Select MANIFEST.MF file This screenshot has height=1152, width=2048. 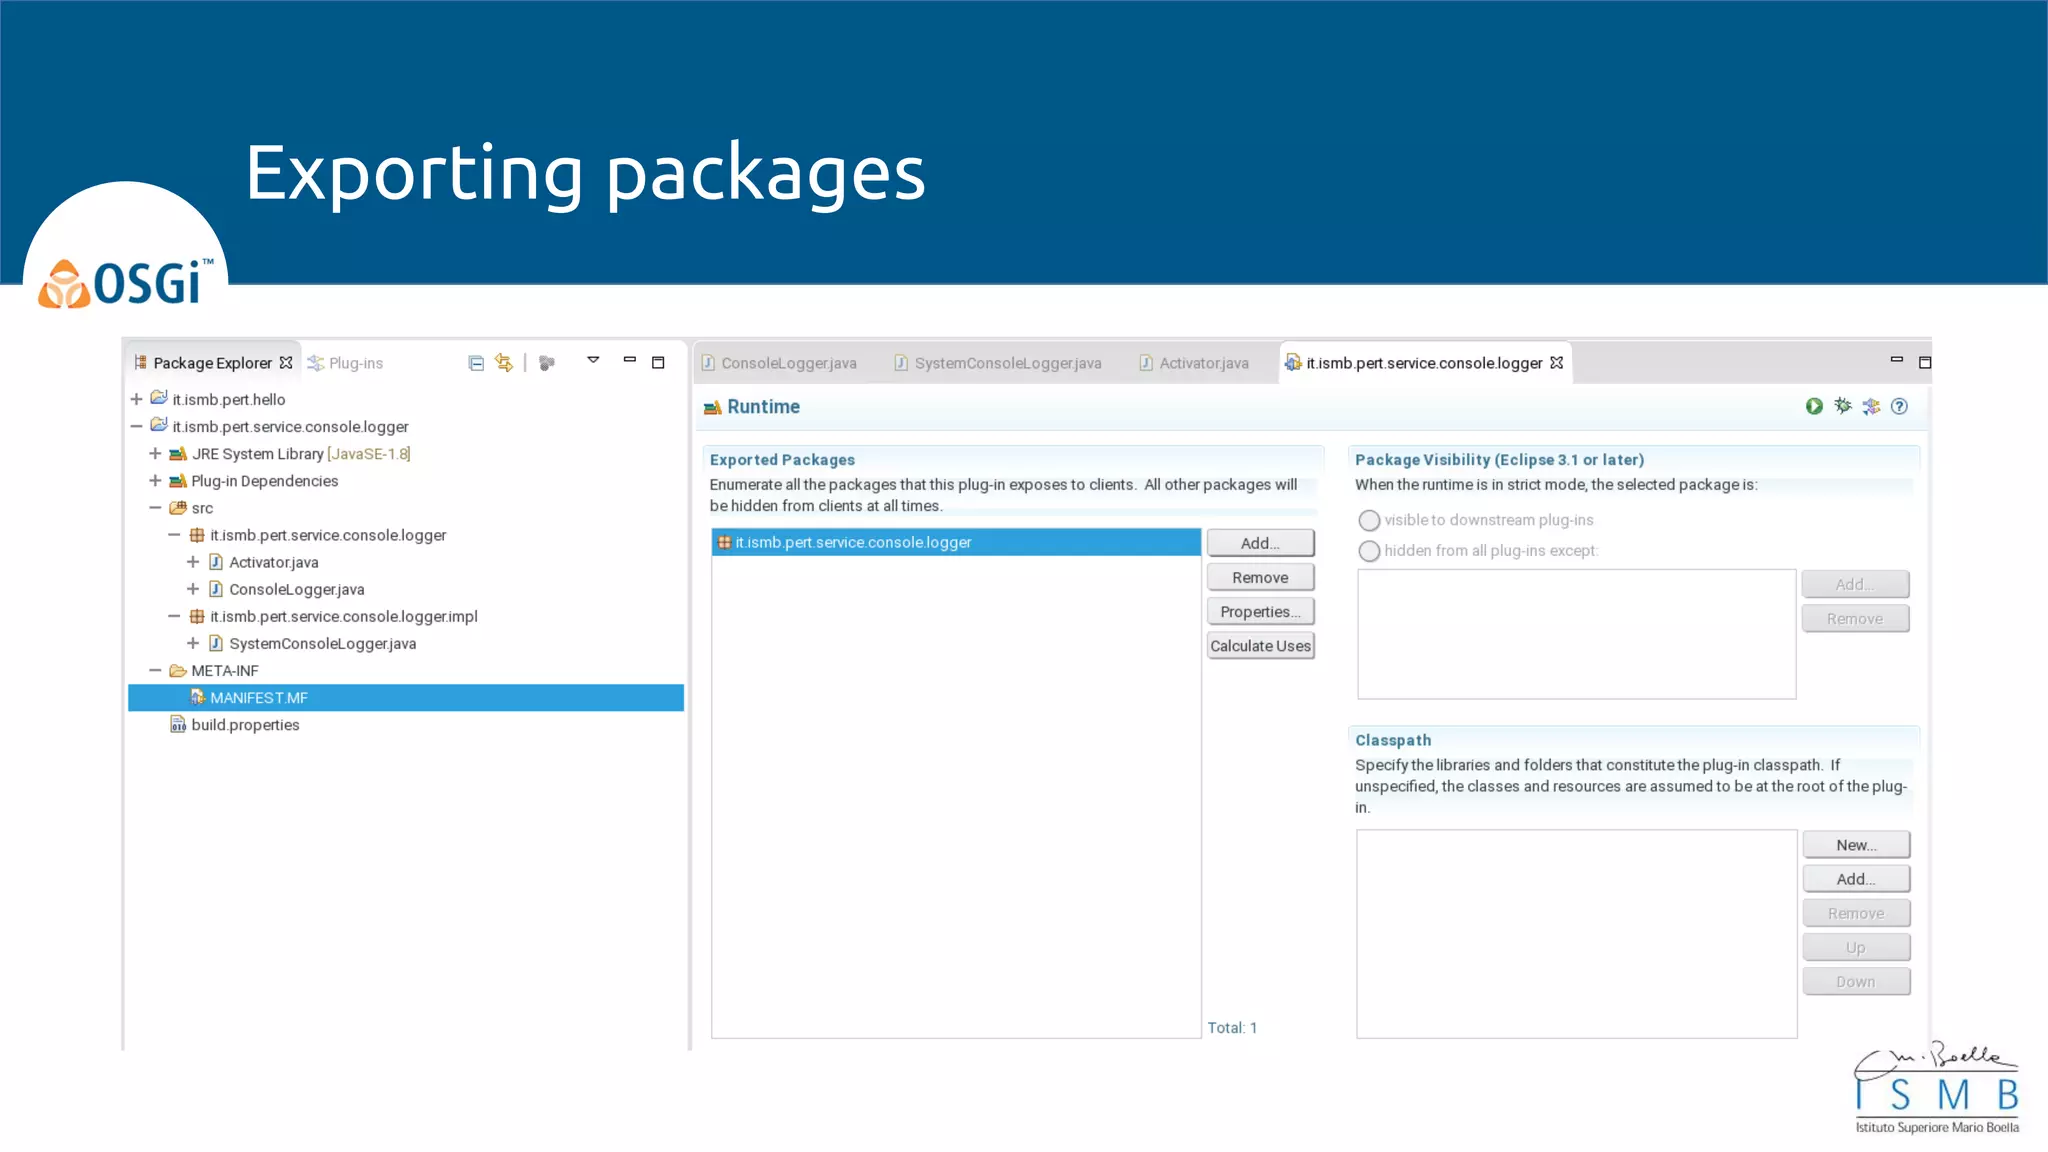[406, 698]
